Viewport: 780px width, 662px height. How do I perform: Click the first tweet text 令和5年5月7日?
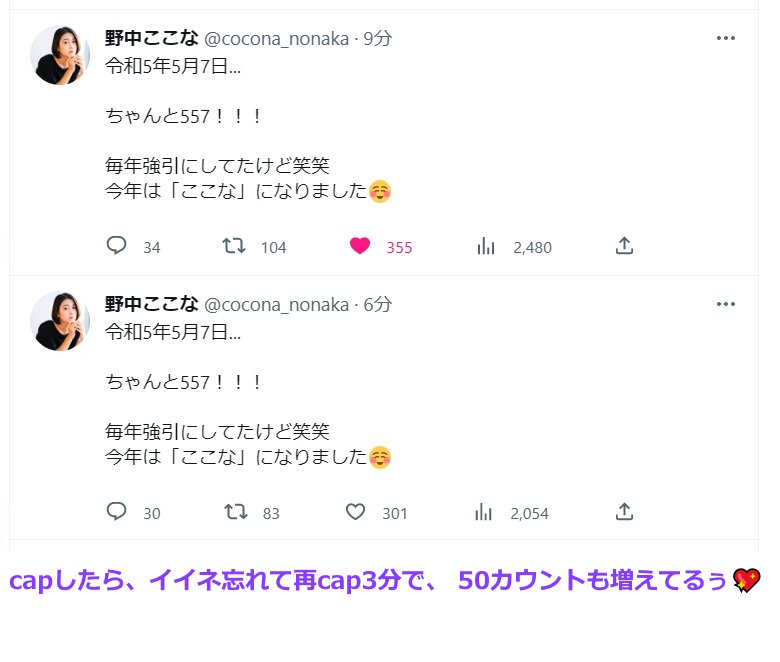pos(173,66)
